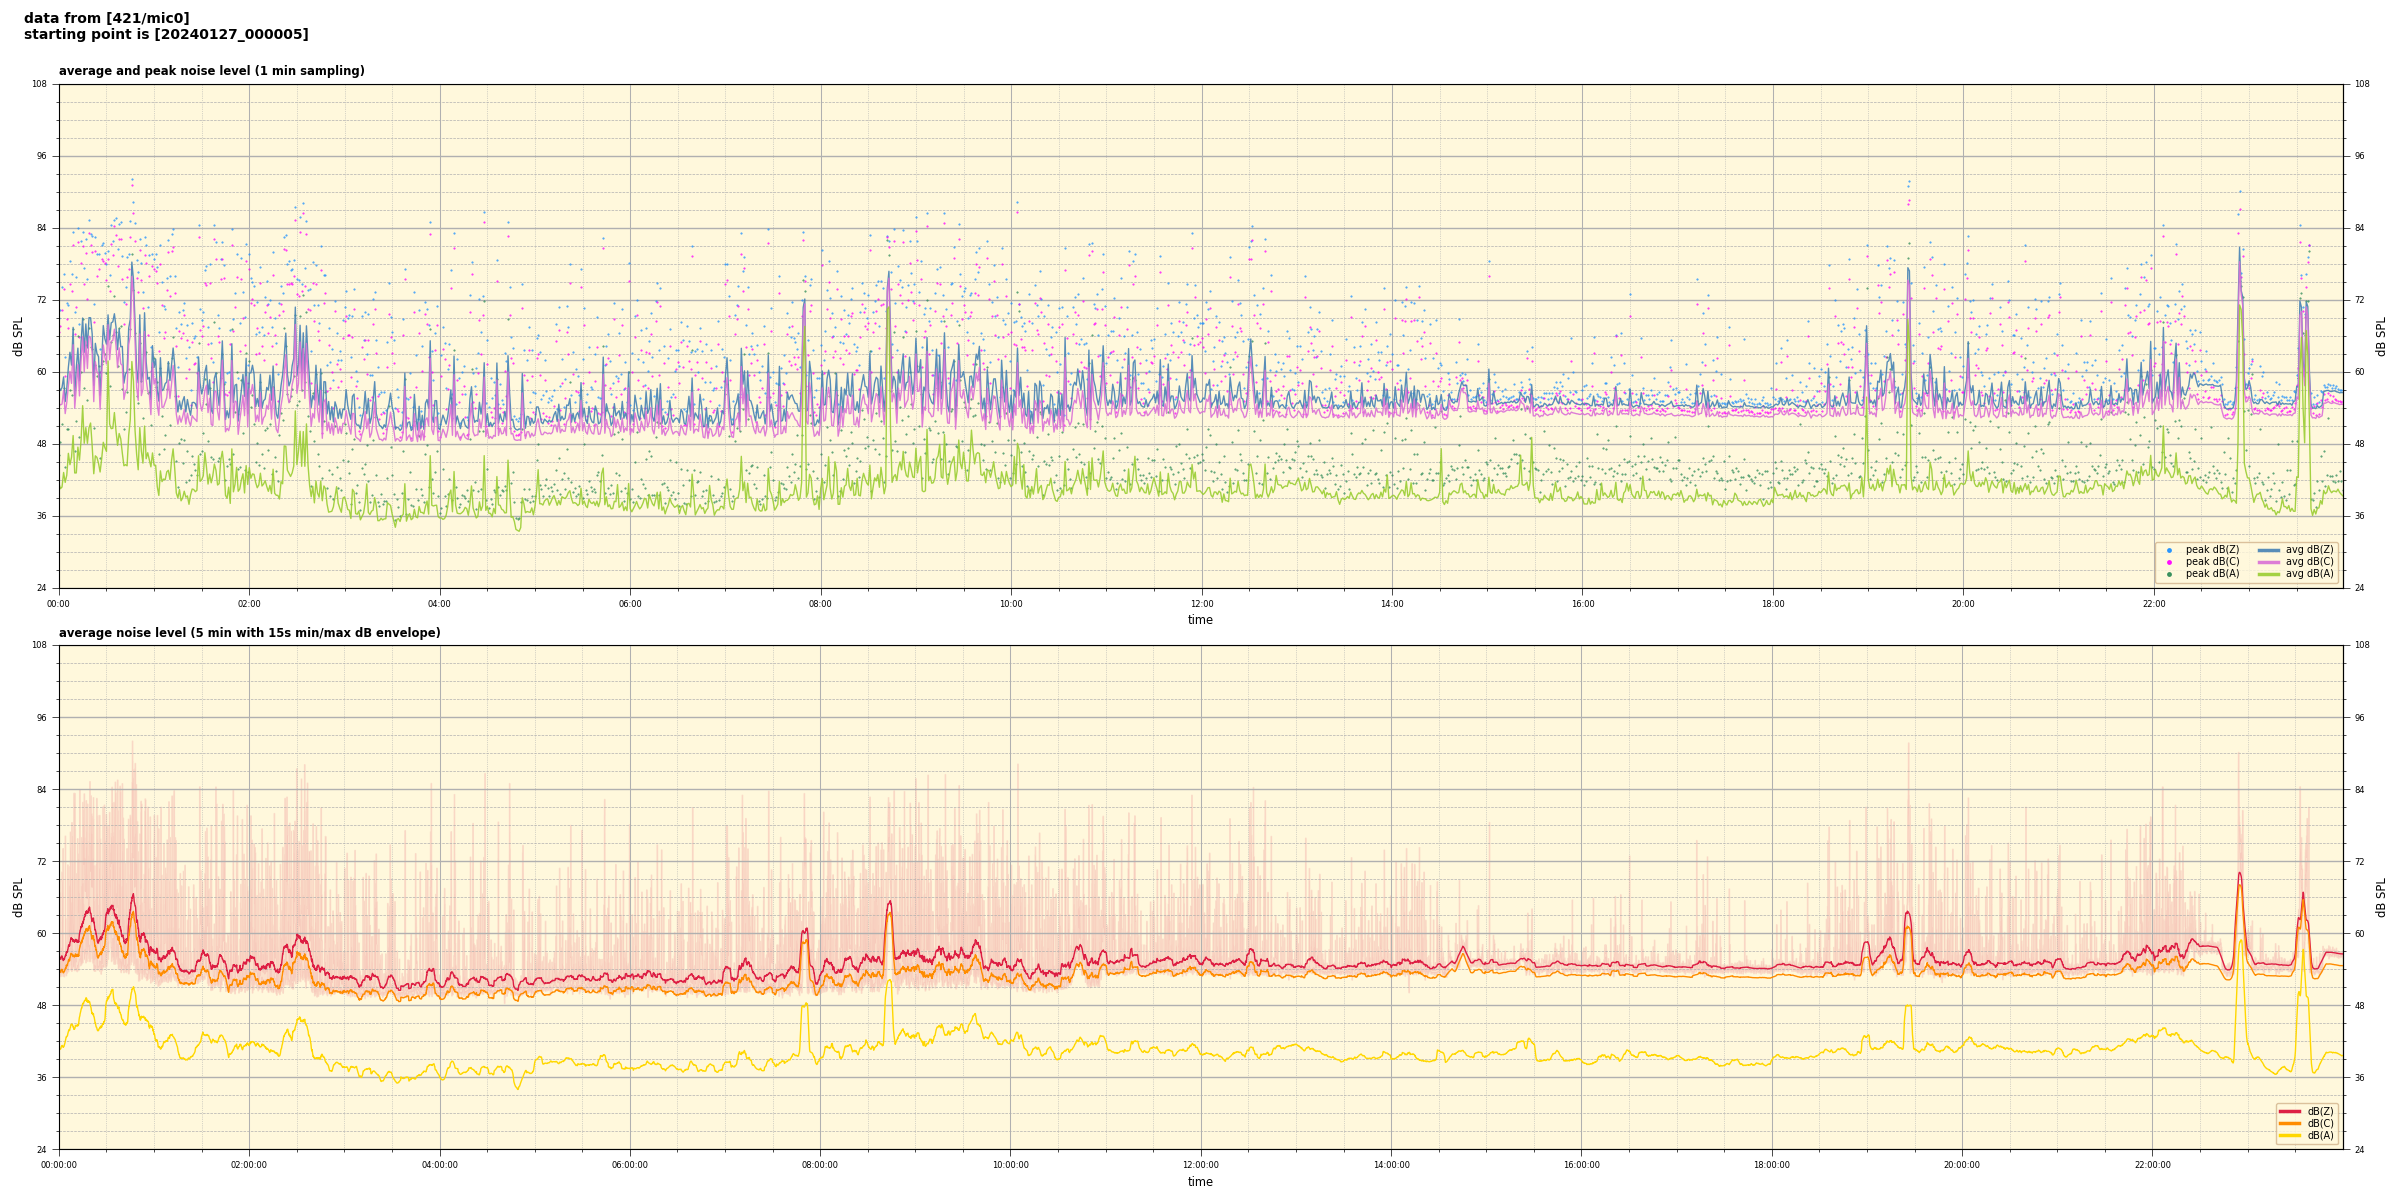Click the 04:00:00 tick on the bottom chart's axis

click(x=439, y=1165)
